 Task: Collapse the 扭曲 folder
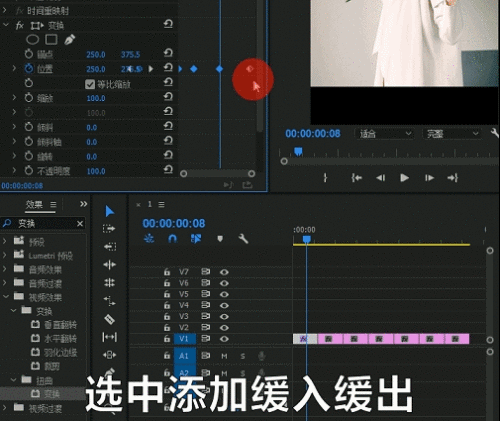[14, 379]
